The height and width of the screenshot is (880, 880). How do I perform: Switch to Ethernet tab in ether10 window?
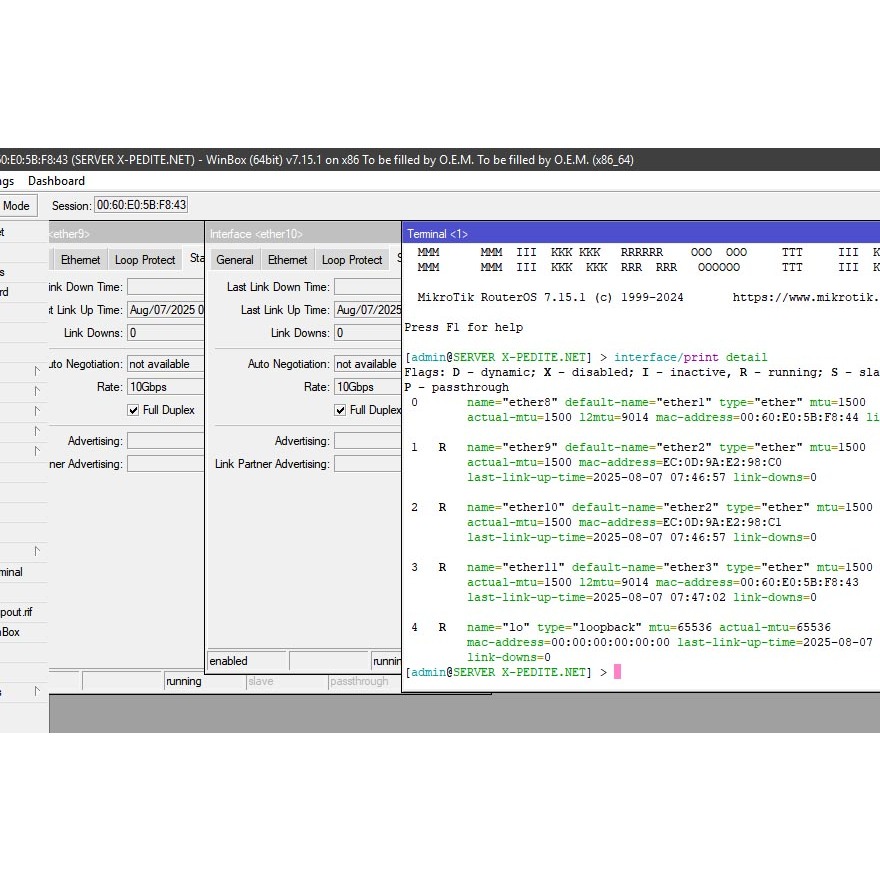point(287,260)
